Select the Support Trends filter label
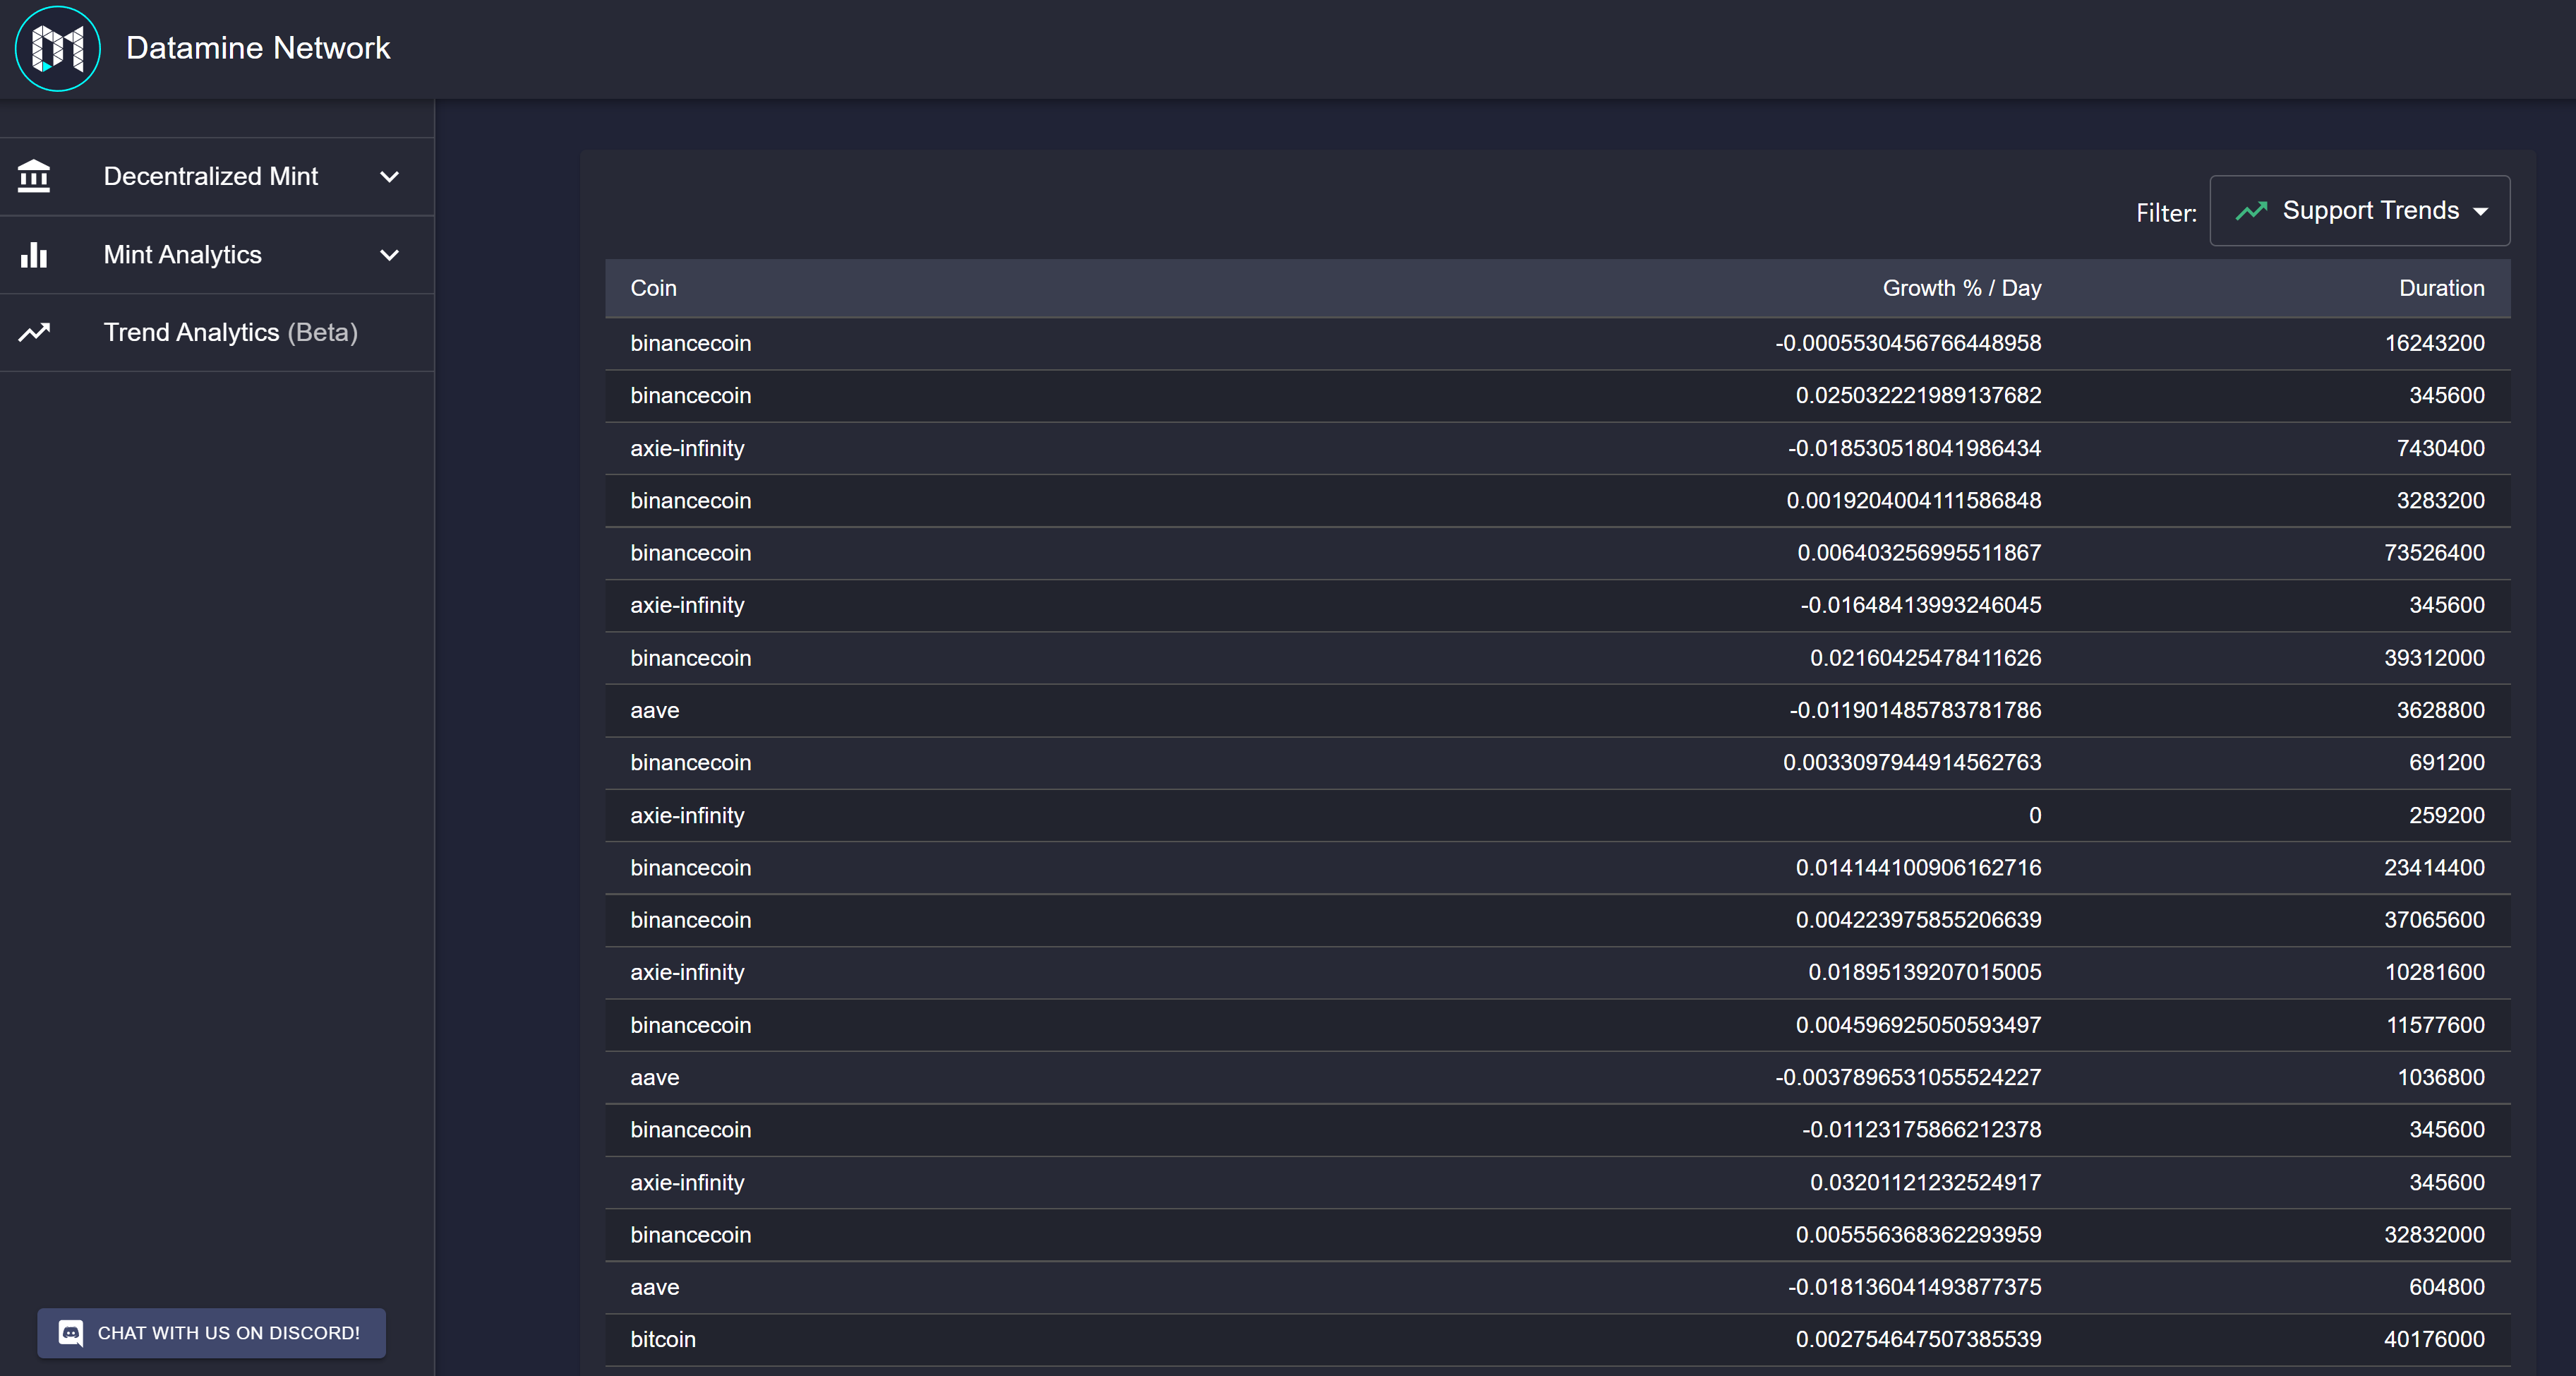 click(x=2370, y=211)
